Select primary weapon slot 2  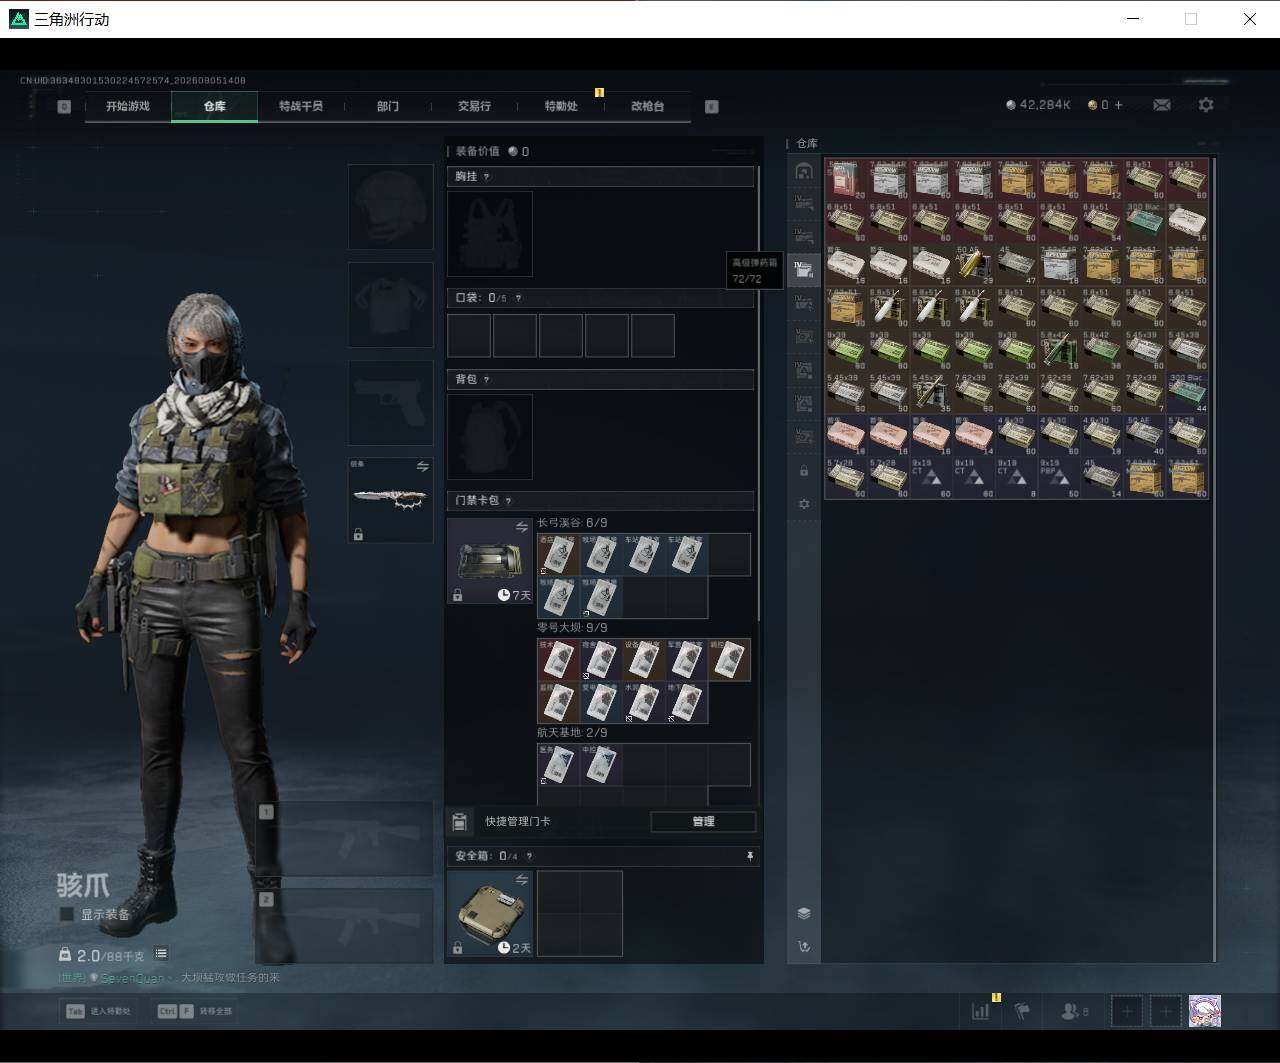point(345,926)
